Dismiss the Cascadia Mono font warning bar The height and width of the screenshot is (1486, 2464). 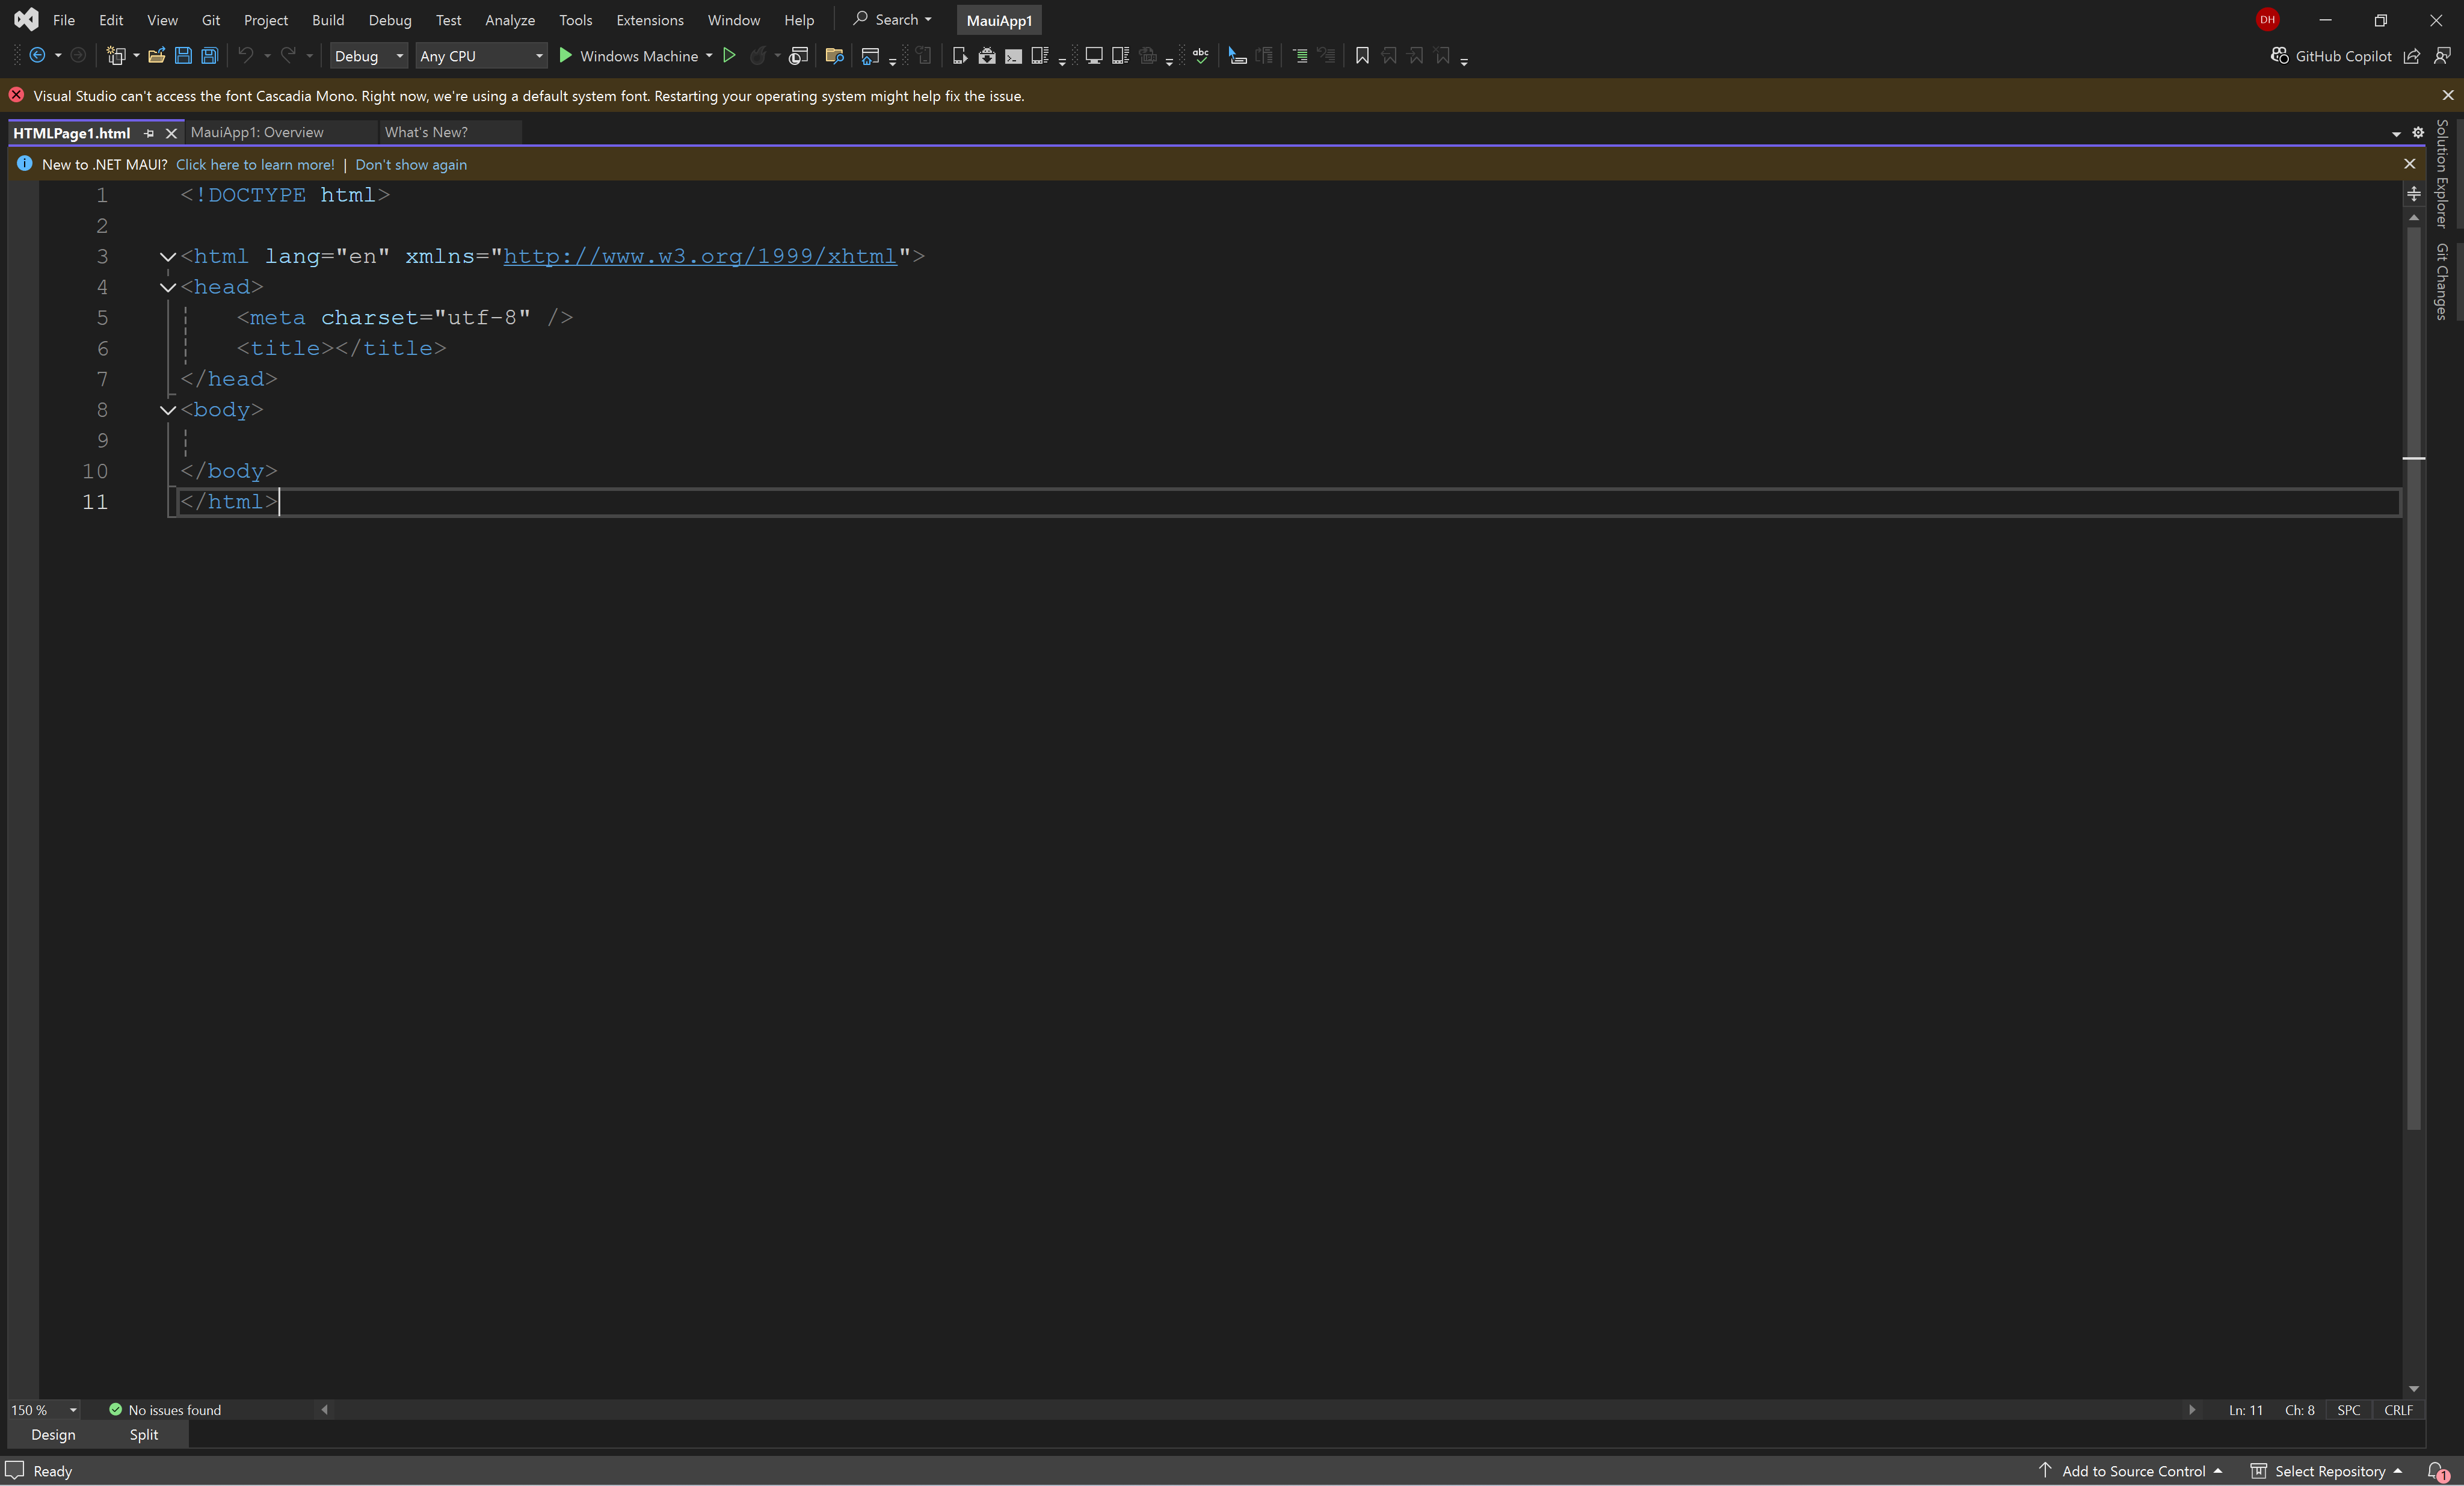[2447, 96]
